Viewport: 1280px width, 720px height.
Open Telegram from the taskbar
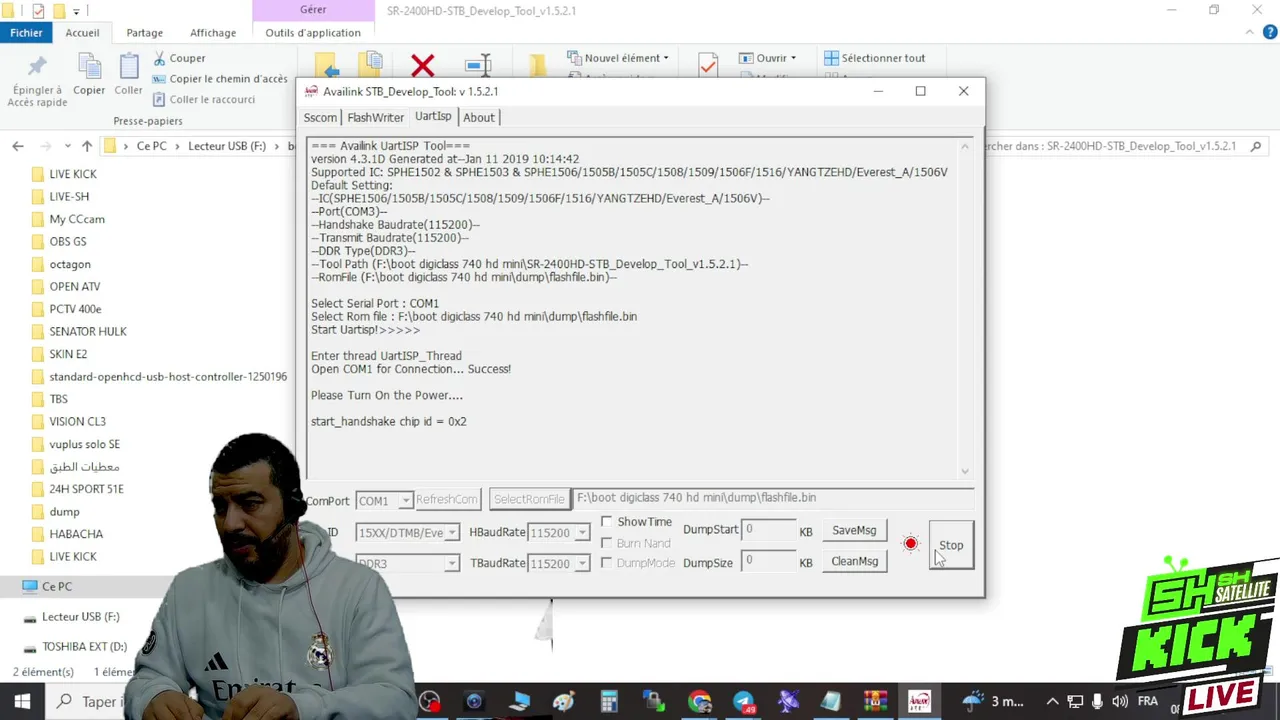pos(743,701)
